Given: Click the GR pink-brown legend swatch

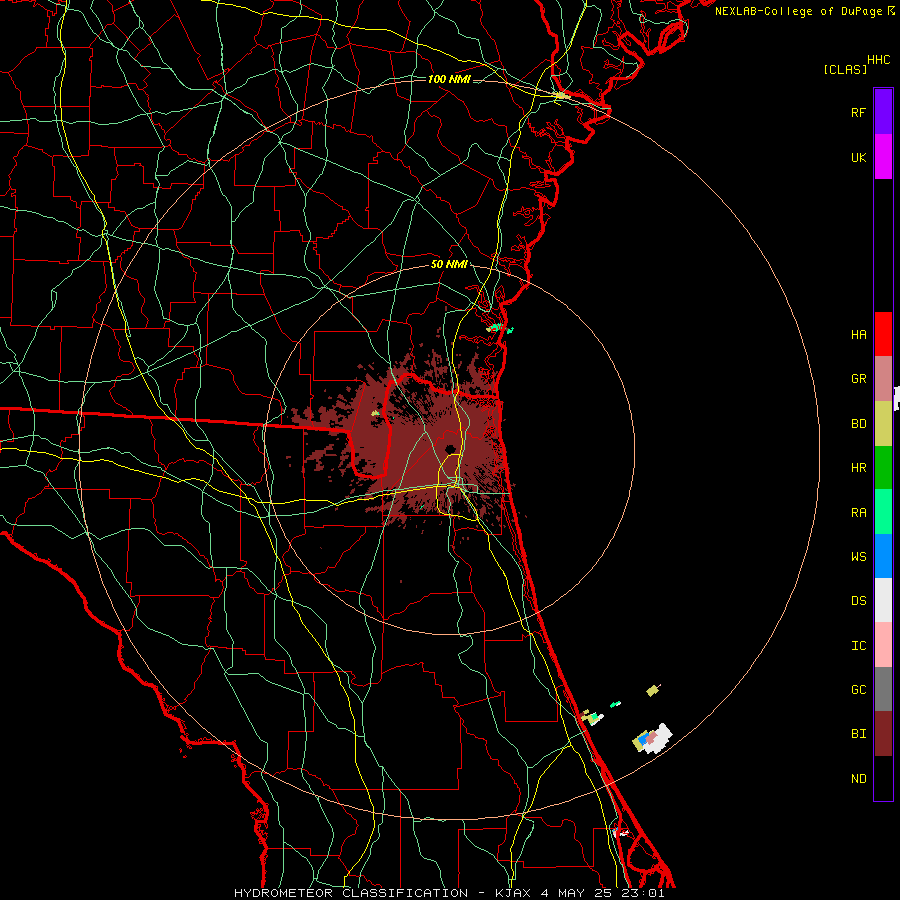Looking at the screenshot, I should (x=883, y=379).
